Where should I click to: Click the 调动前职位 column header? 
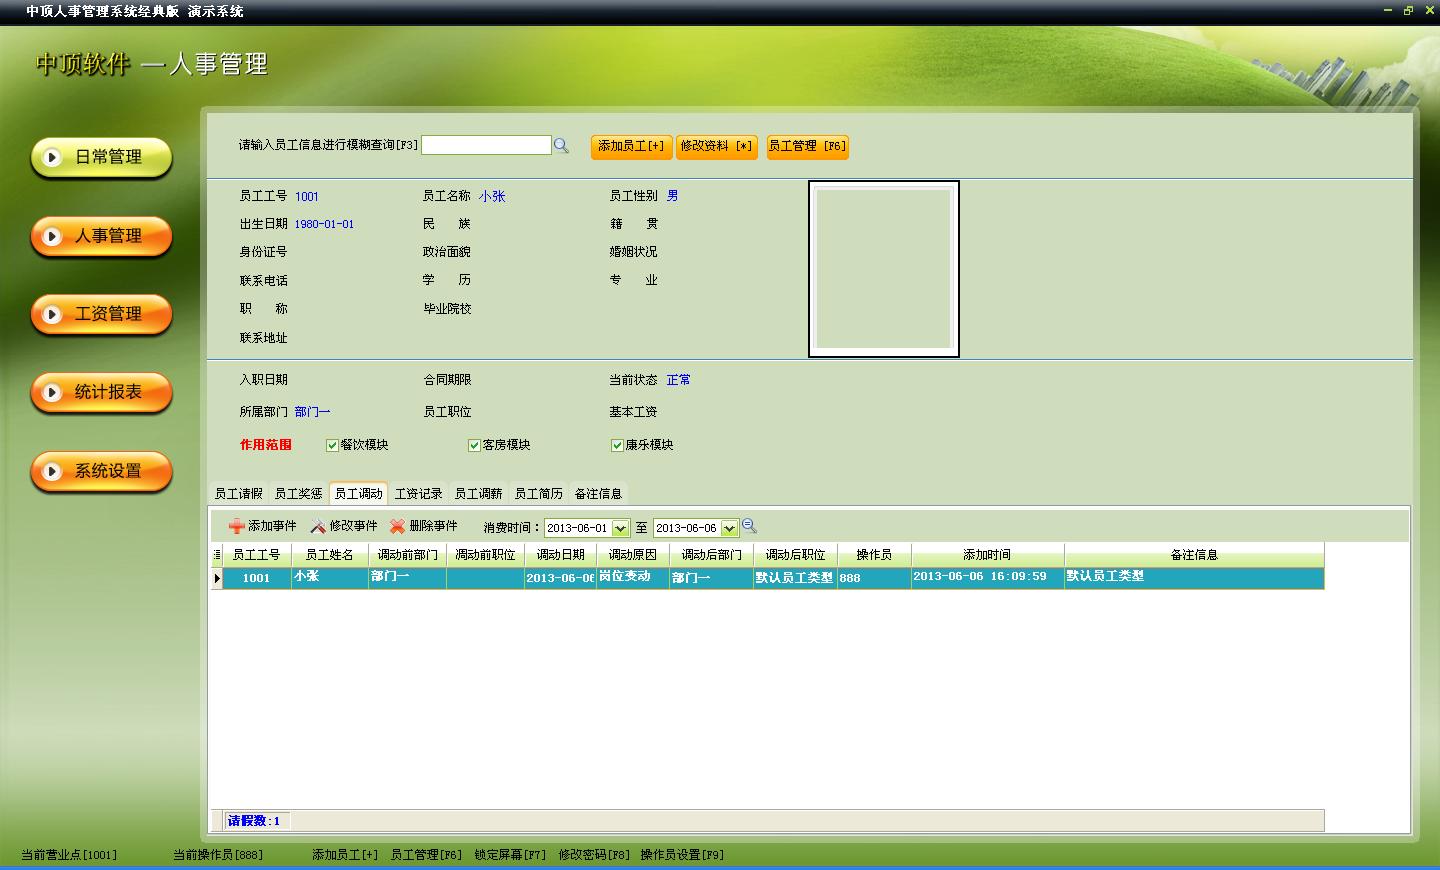pos(486,555)
